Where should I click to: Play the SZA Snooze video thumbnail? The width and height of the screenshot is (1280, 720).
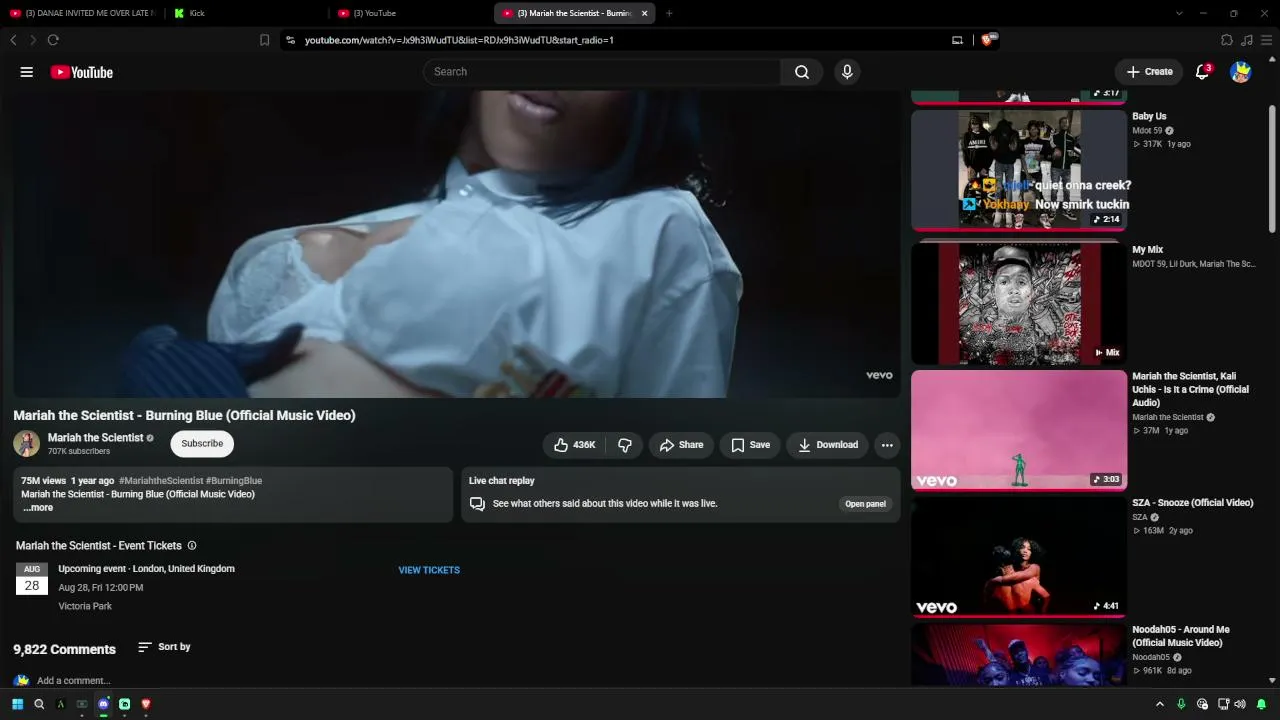tap(1019, 557)
